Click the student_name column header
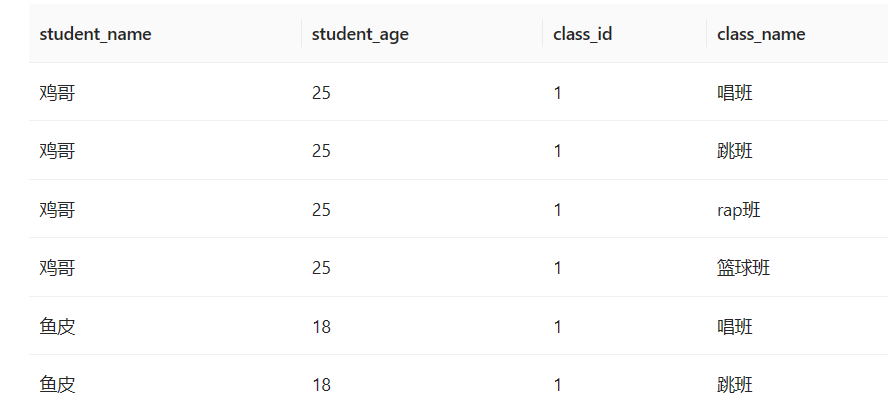The height and width of the screenshot is (413, 888). click(95, 34)
